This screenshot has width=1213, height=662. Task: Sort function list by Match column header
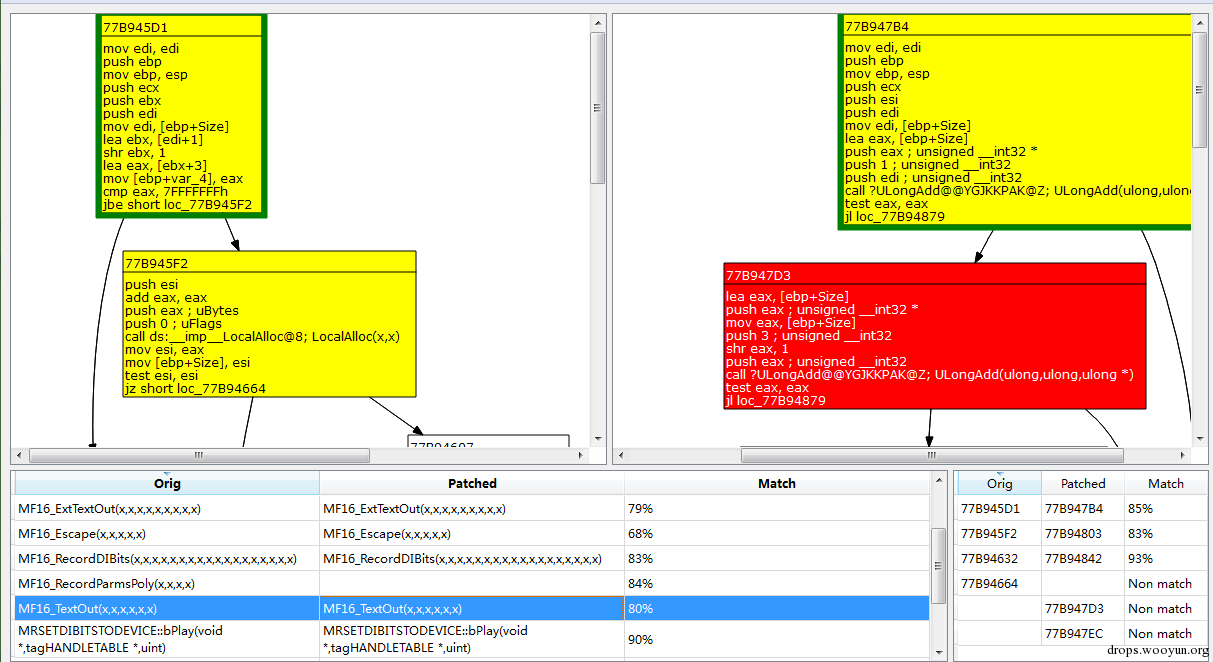pos(777,483)
